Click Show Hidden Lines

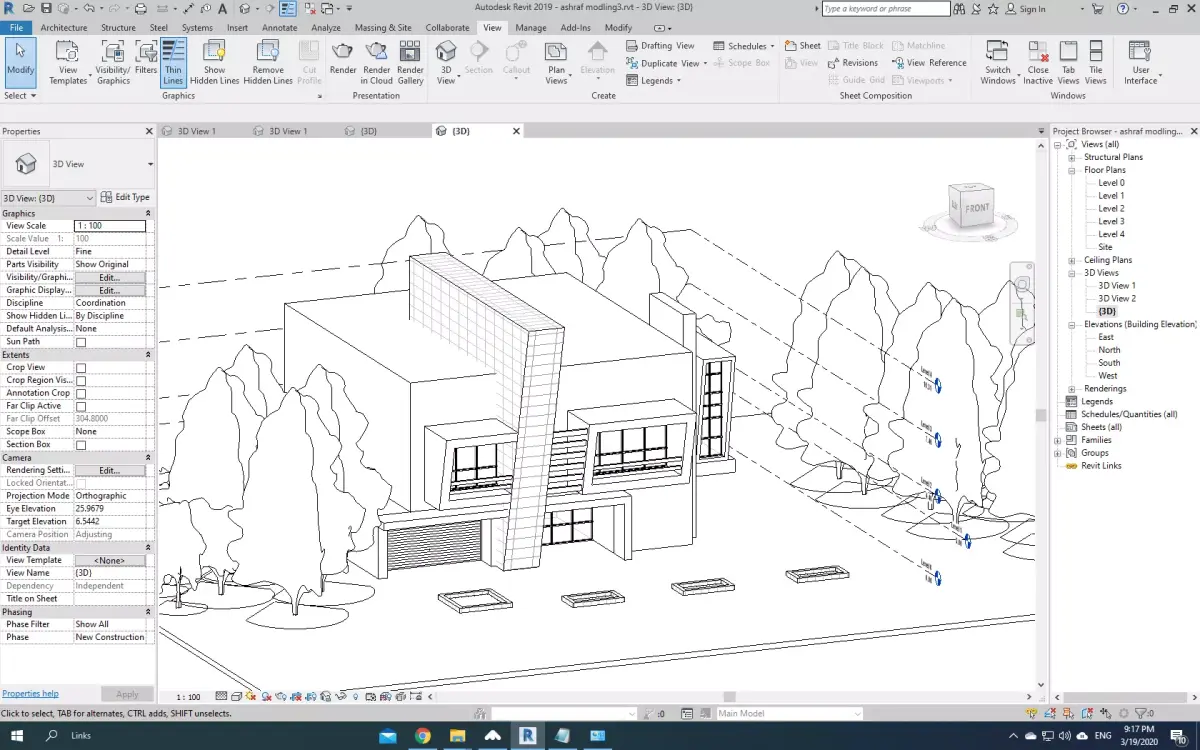pyautogui.click(x=215, y=63)
